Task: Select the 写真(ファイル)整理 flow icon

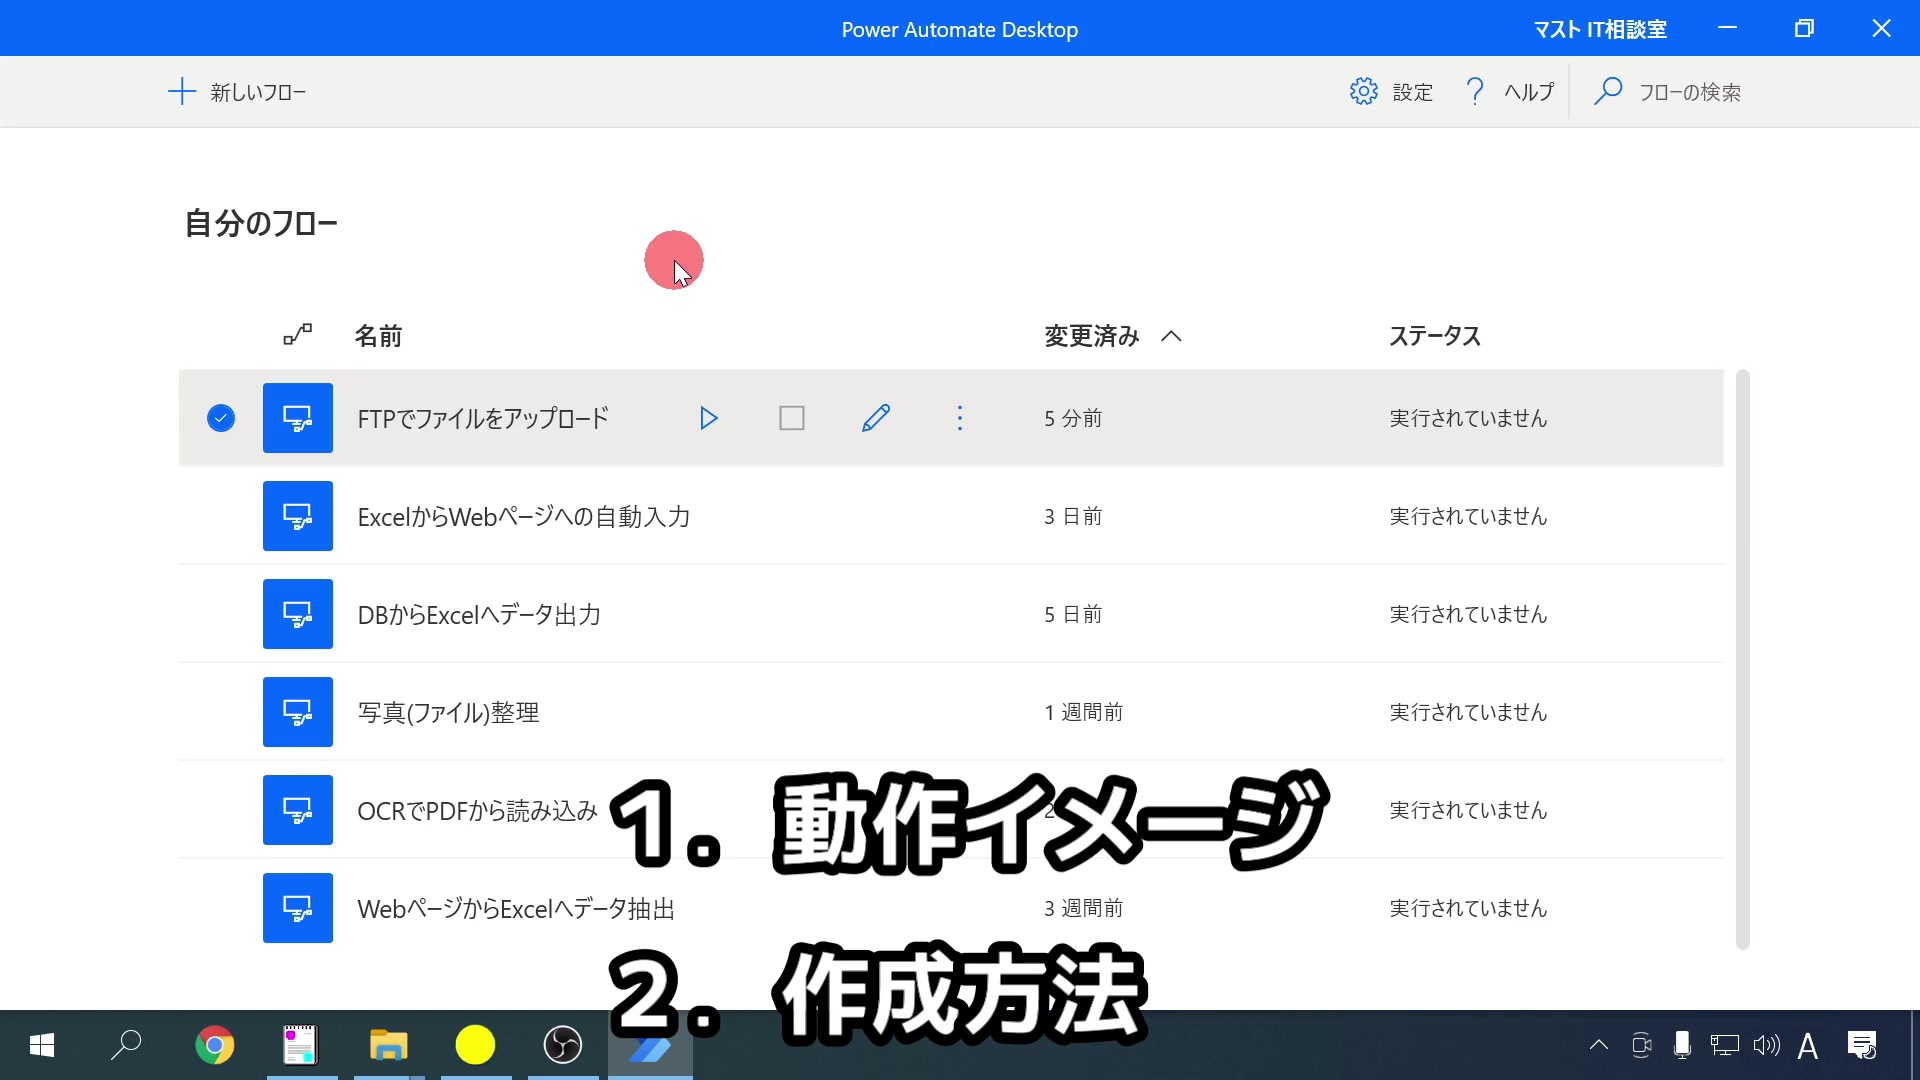Action: pyautogui.click(x=298, y=712)
